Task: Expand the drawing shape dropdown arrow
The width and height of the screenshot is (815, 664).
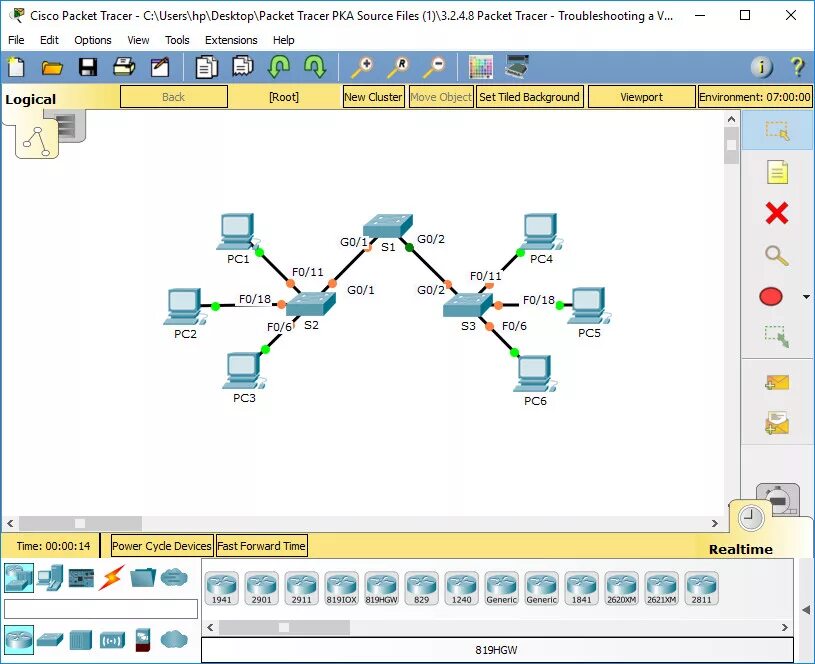Action: [x=806, y=297]
